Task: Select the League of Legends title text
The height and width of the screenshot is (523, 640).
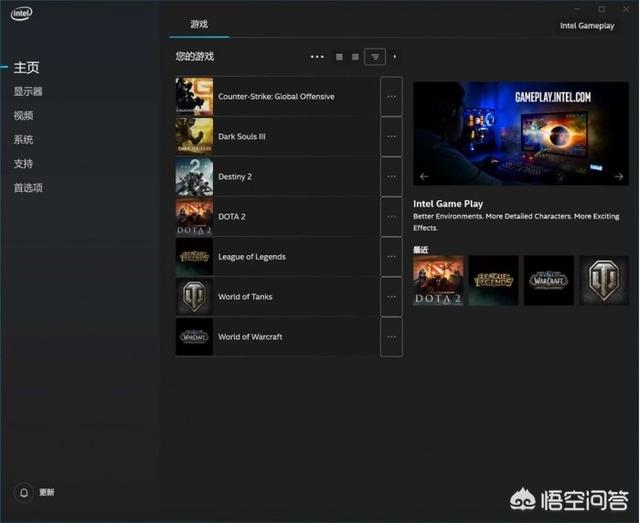Action: click(252, 257)
